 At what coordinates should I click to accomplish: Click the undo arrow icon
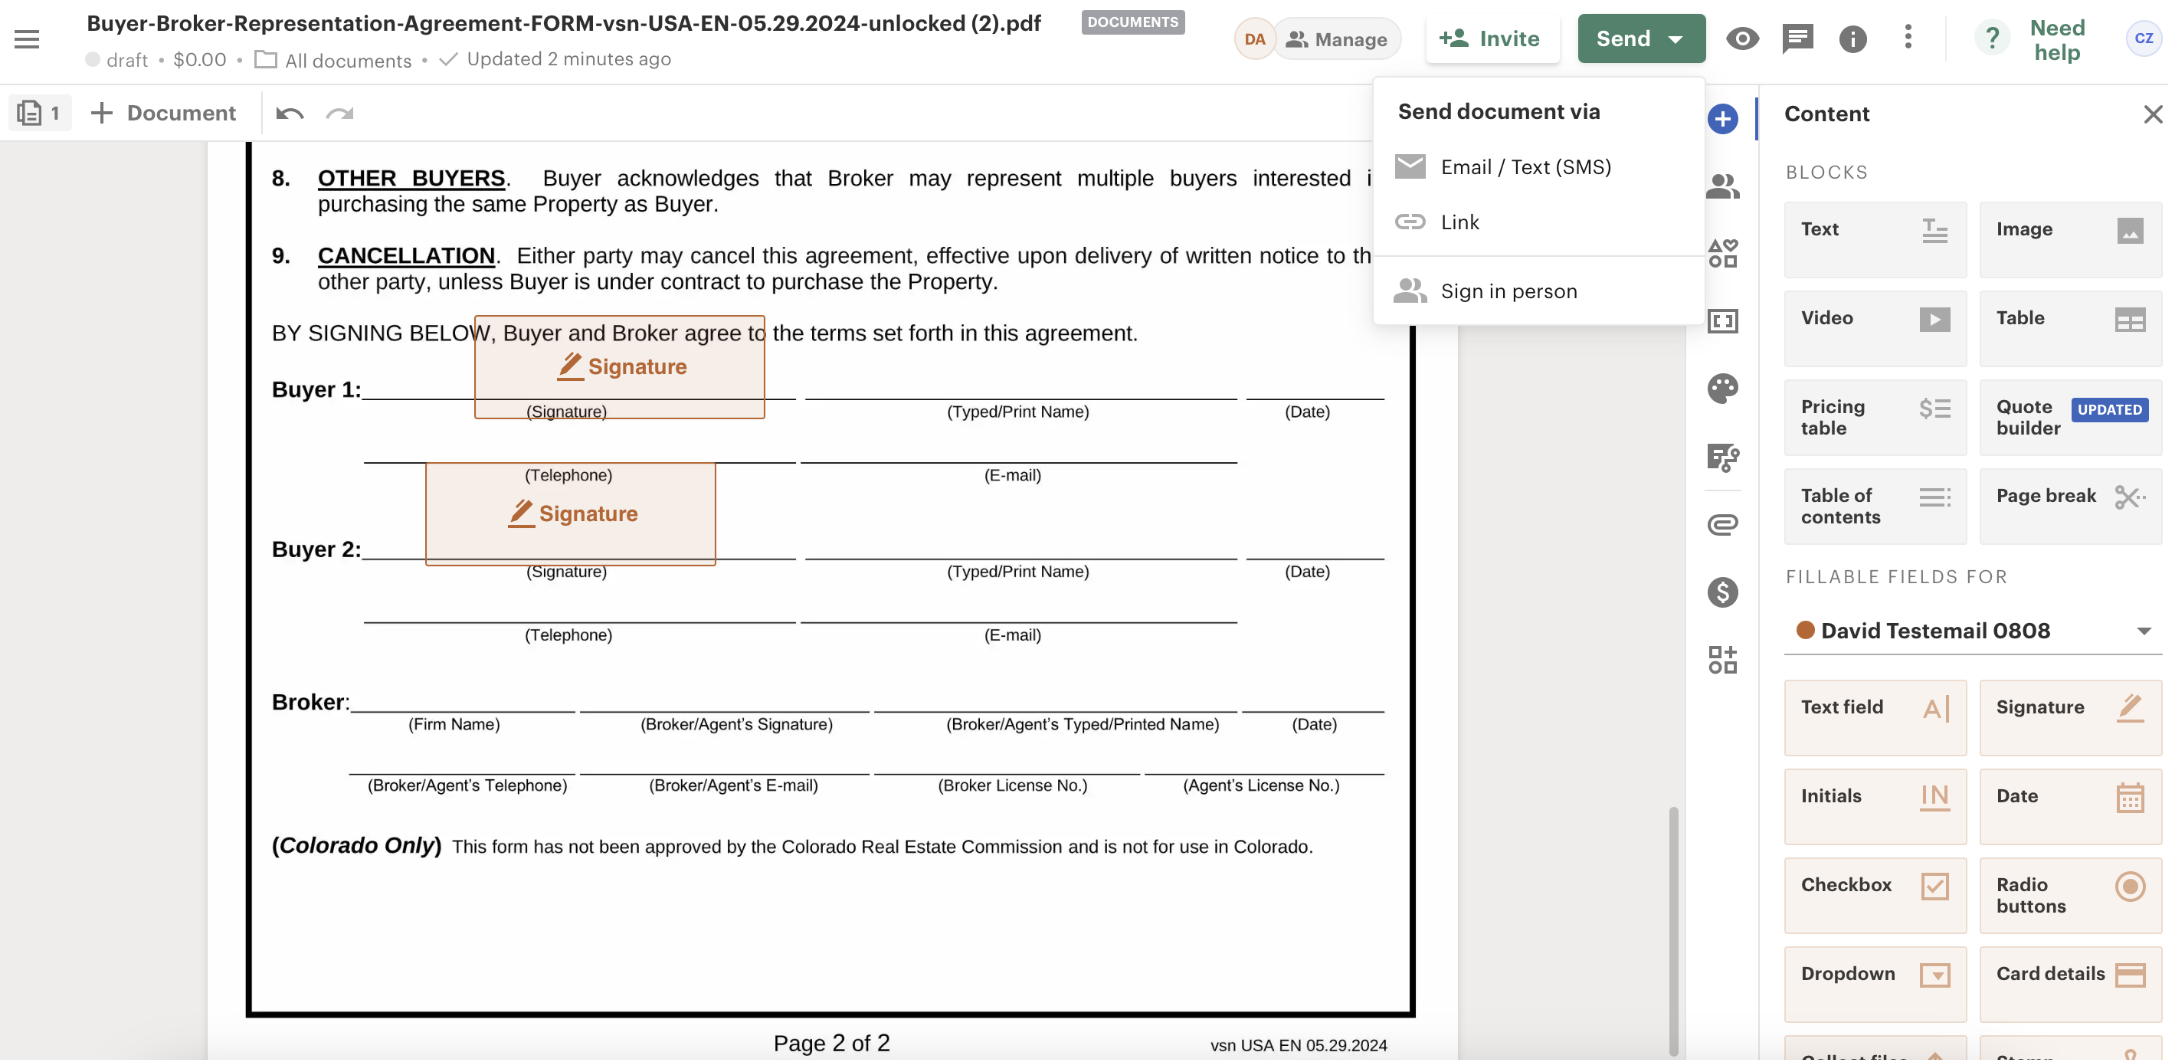(290, 113)
